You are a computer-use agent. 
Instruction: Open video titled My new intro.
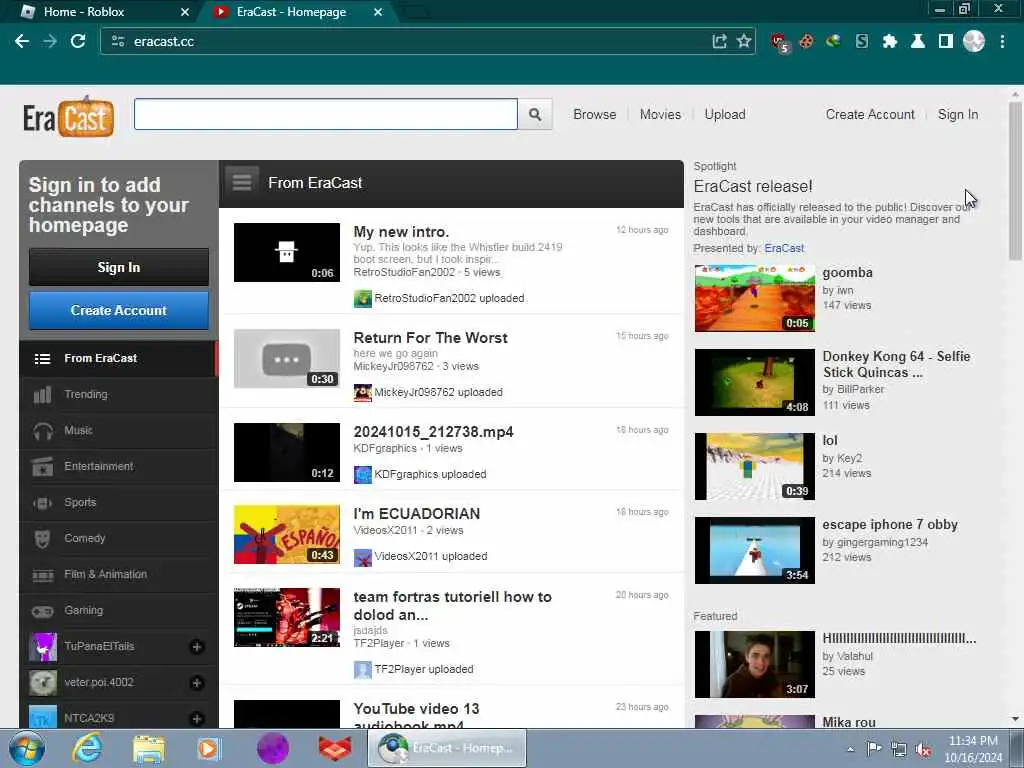coord(401,232)
